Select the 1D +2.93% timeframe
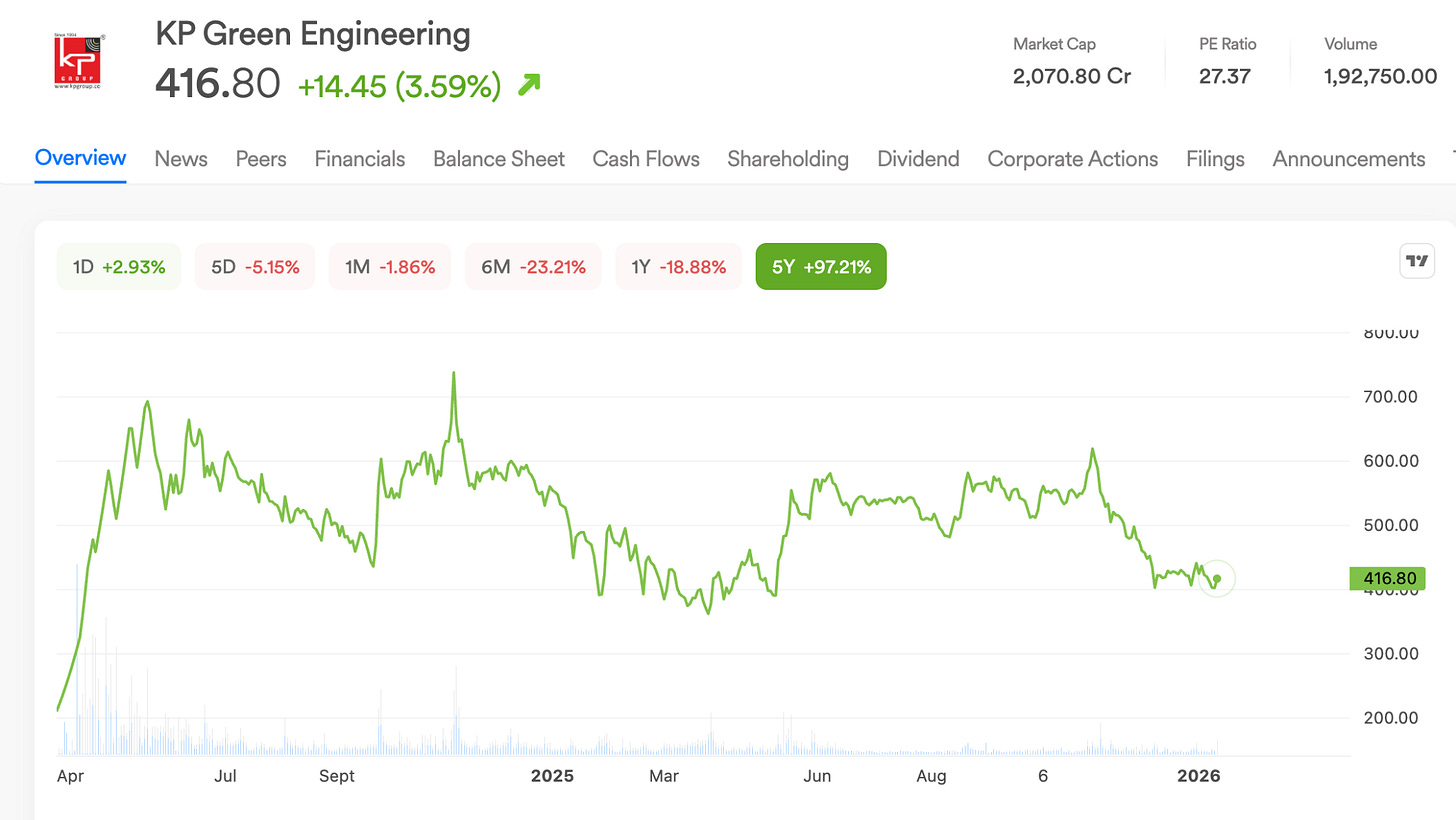The image size is (1456, 820). [x=119, y=267]
